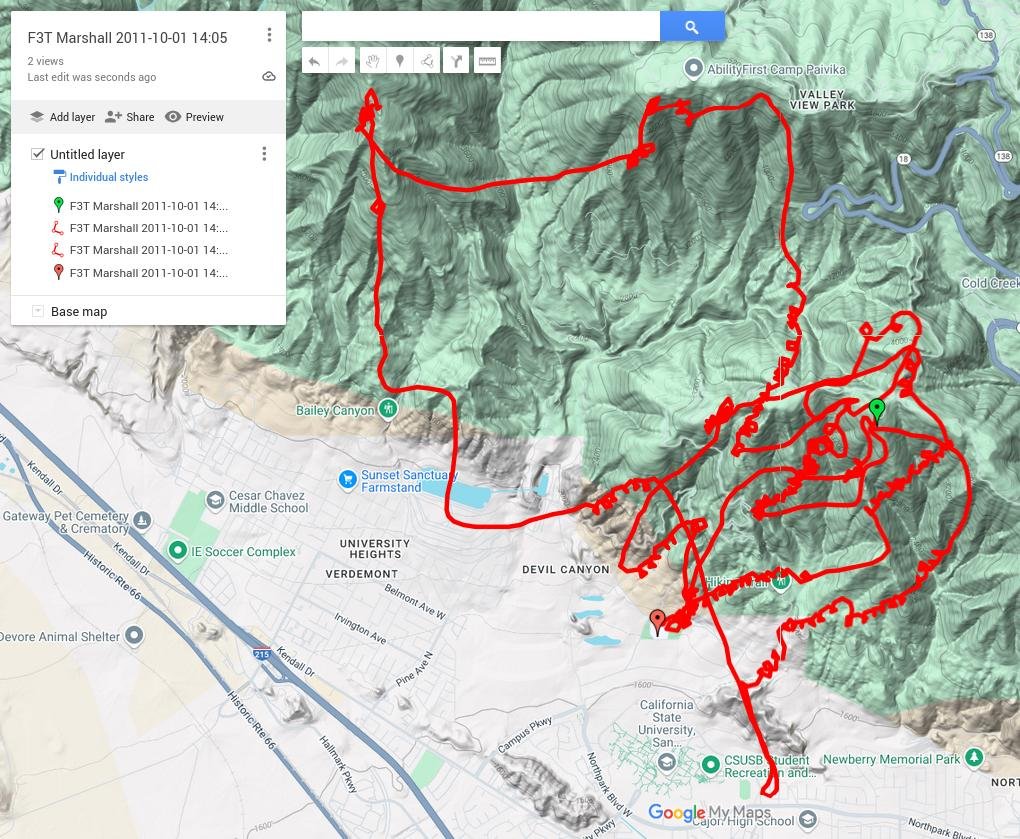
Task: Expand the Base map section
Action: (x=38, y=312)
